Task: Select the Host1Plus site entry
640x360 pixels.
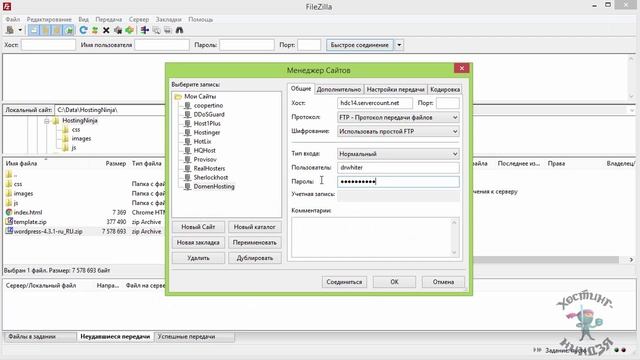Action: [x=207, y=123]
